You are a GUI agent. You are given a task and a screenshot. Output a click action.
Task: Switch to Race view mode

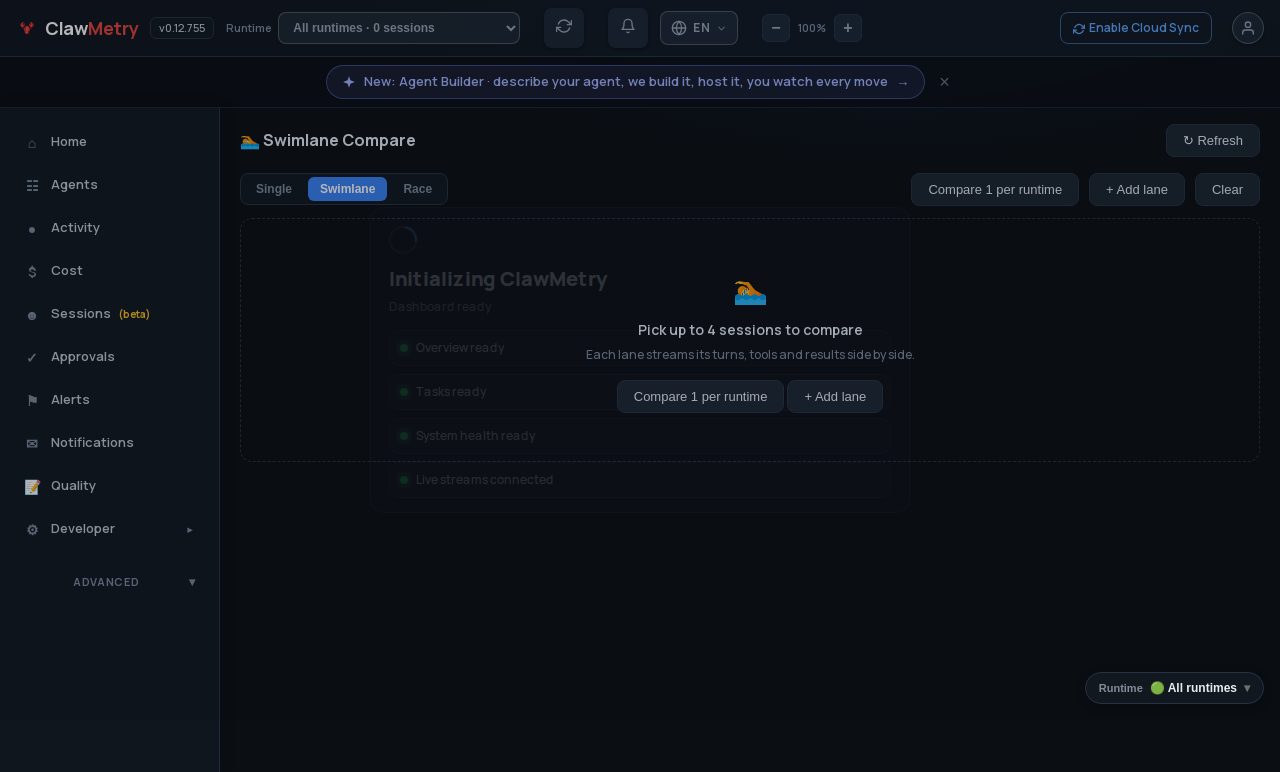(x=418, y=189)
